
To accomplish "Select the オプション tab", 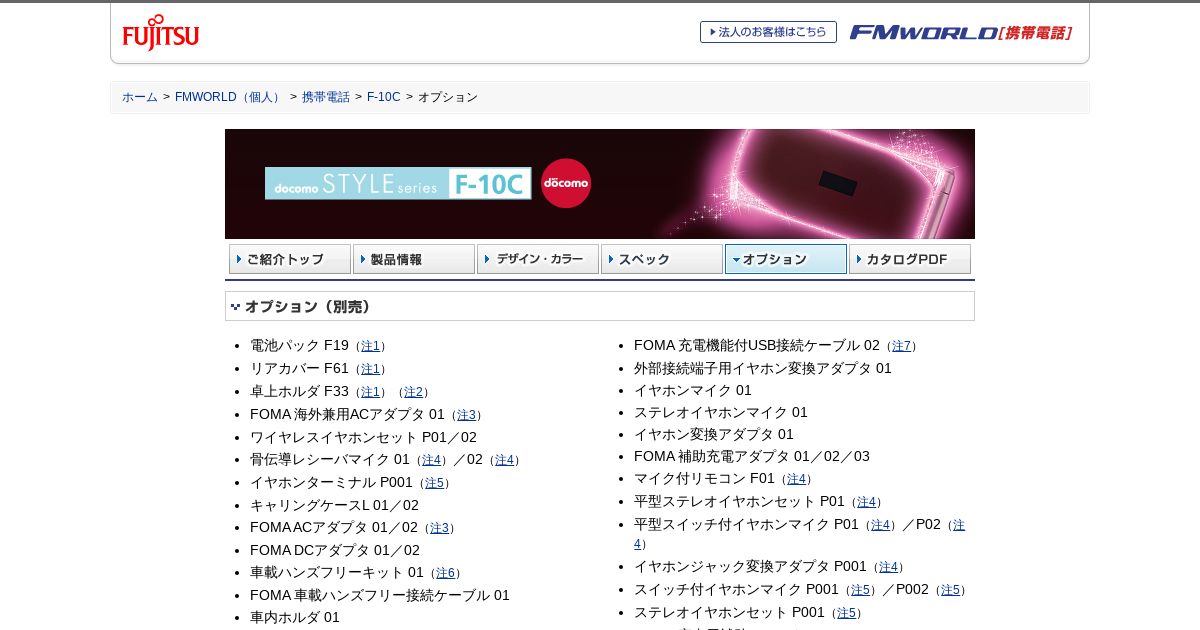I will tap(786, 259).
